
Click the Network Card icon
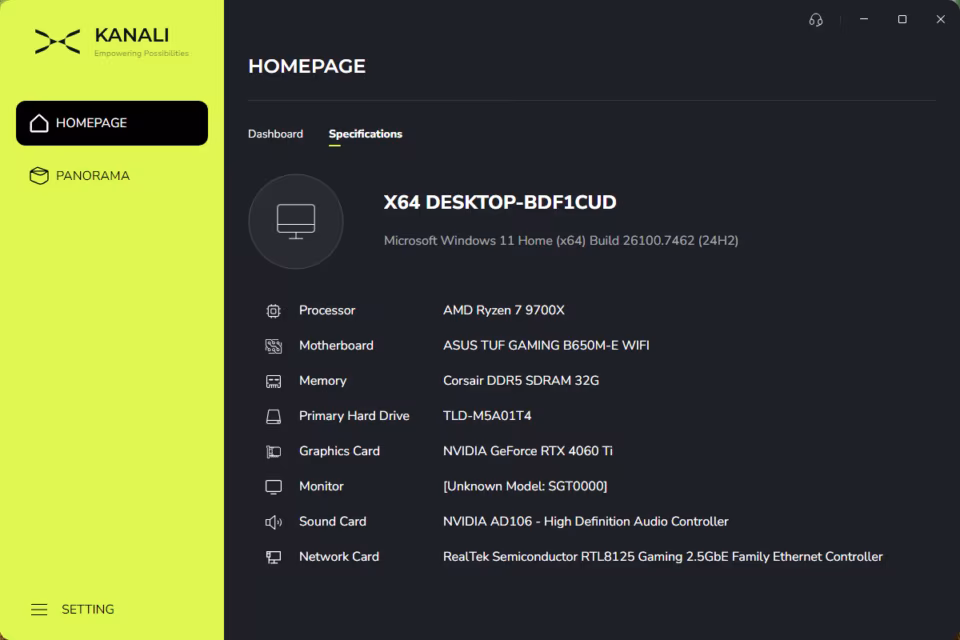coord(274,557)
